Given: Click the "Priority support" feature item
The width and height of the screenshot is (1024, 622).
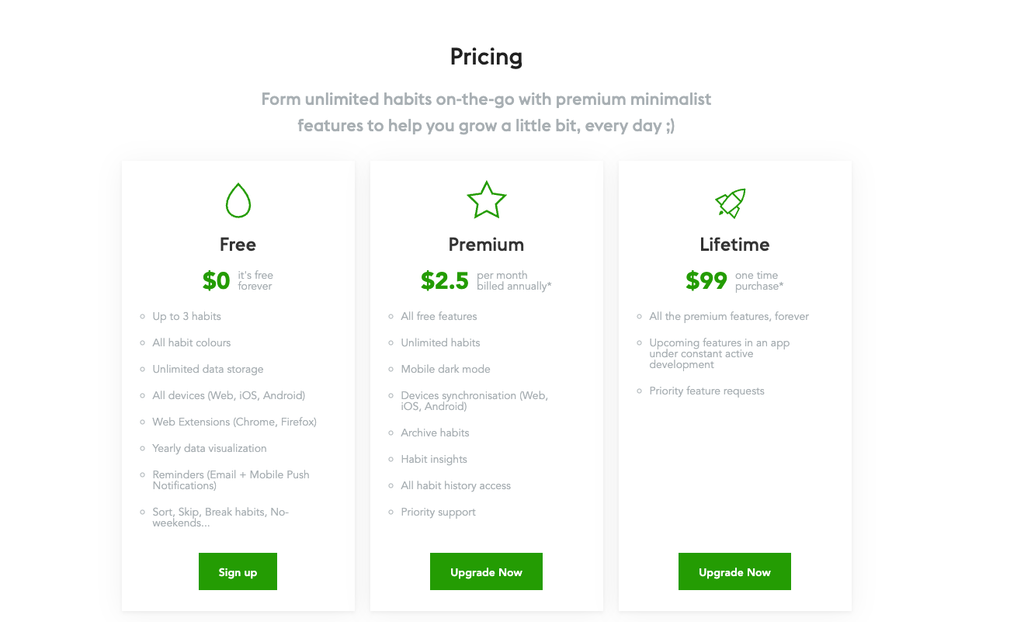Looking at the screenshot, I should pyautogui.click(x=438, y=512).
